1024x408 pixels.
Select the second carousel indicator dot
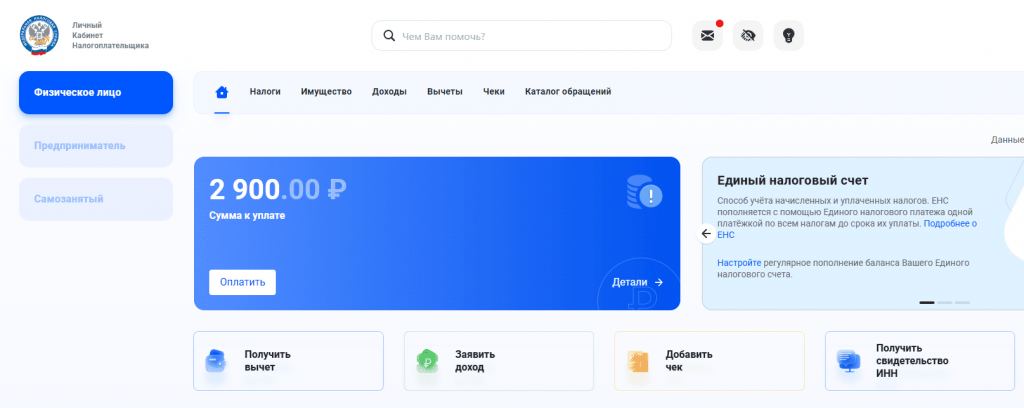tap(944, 302)
